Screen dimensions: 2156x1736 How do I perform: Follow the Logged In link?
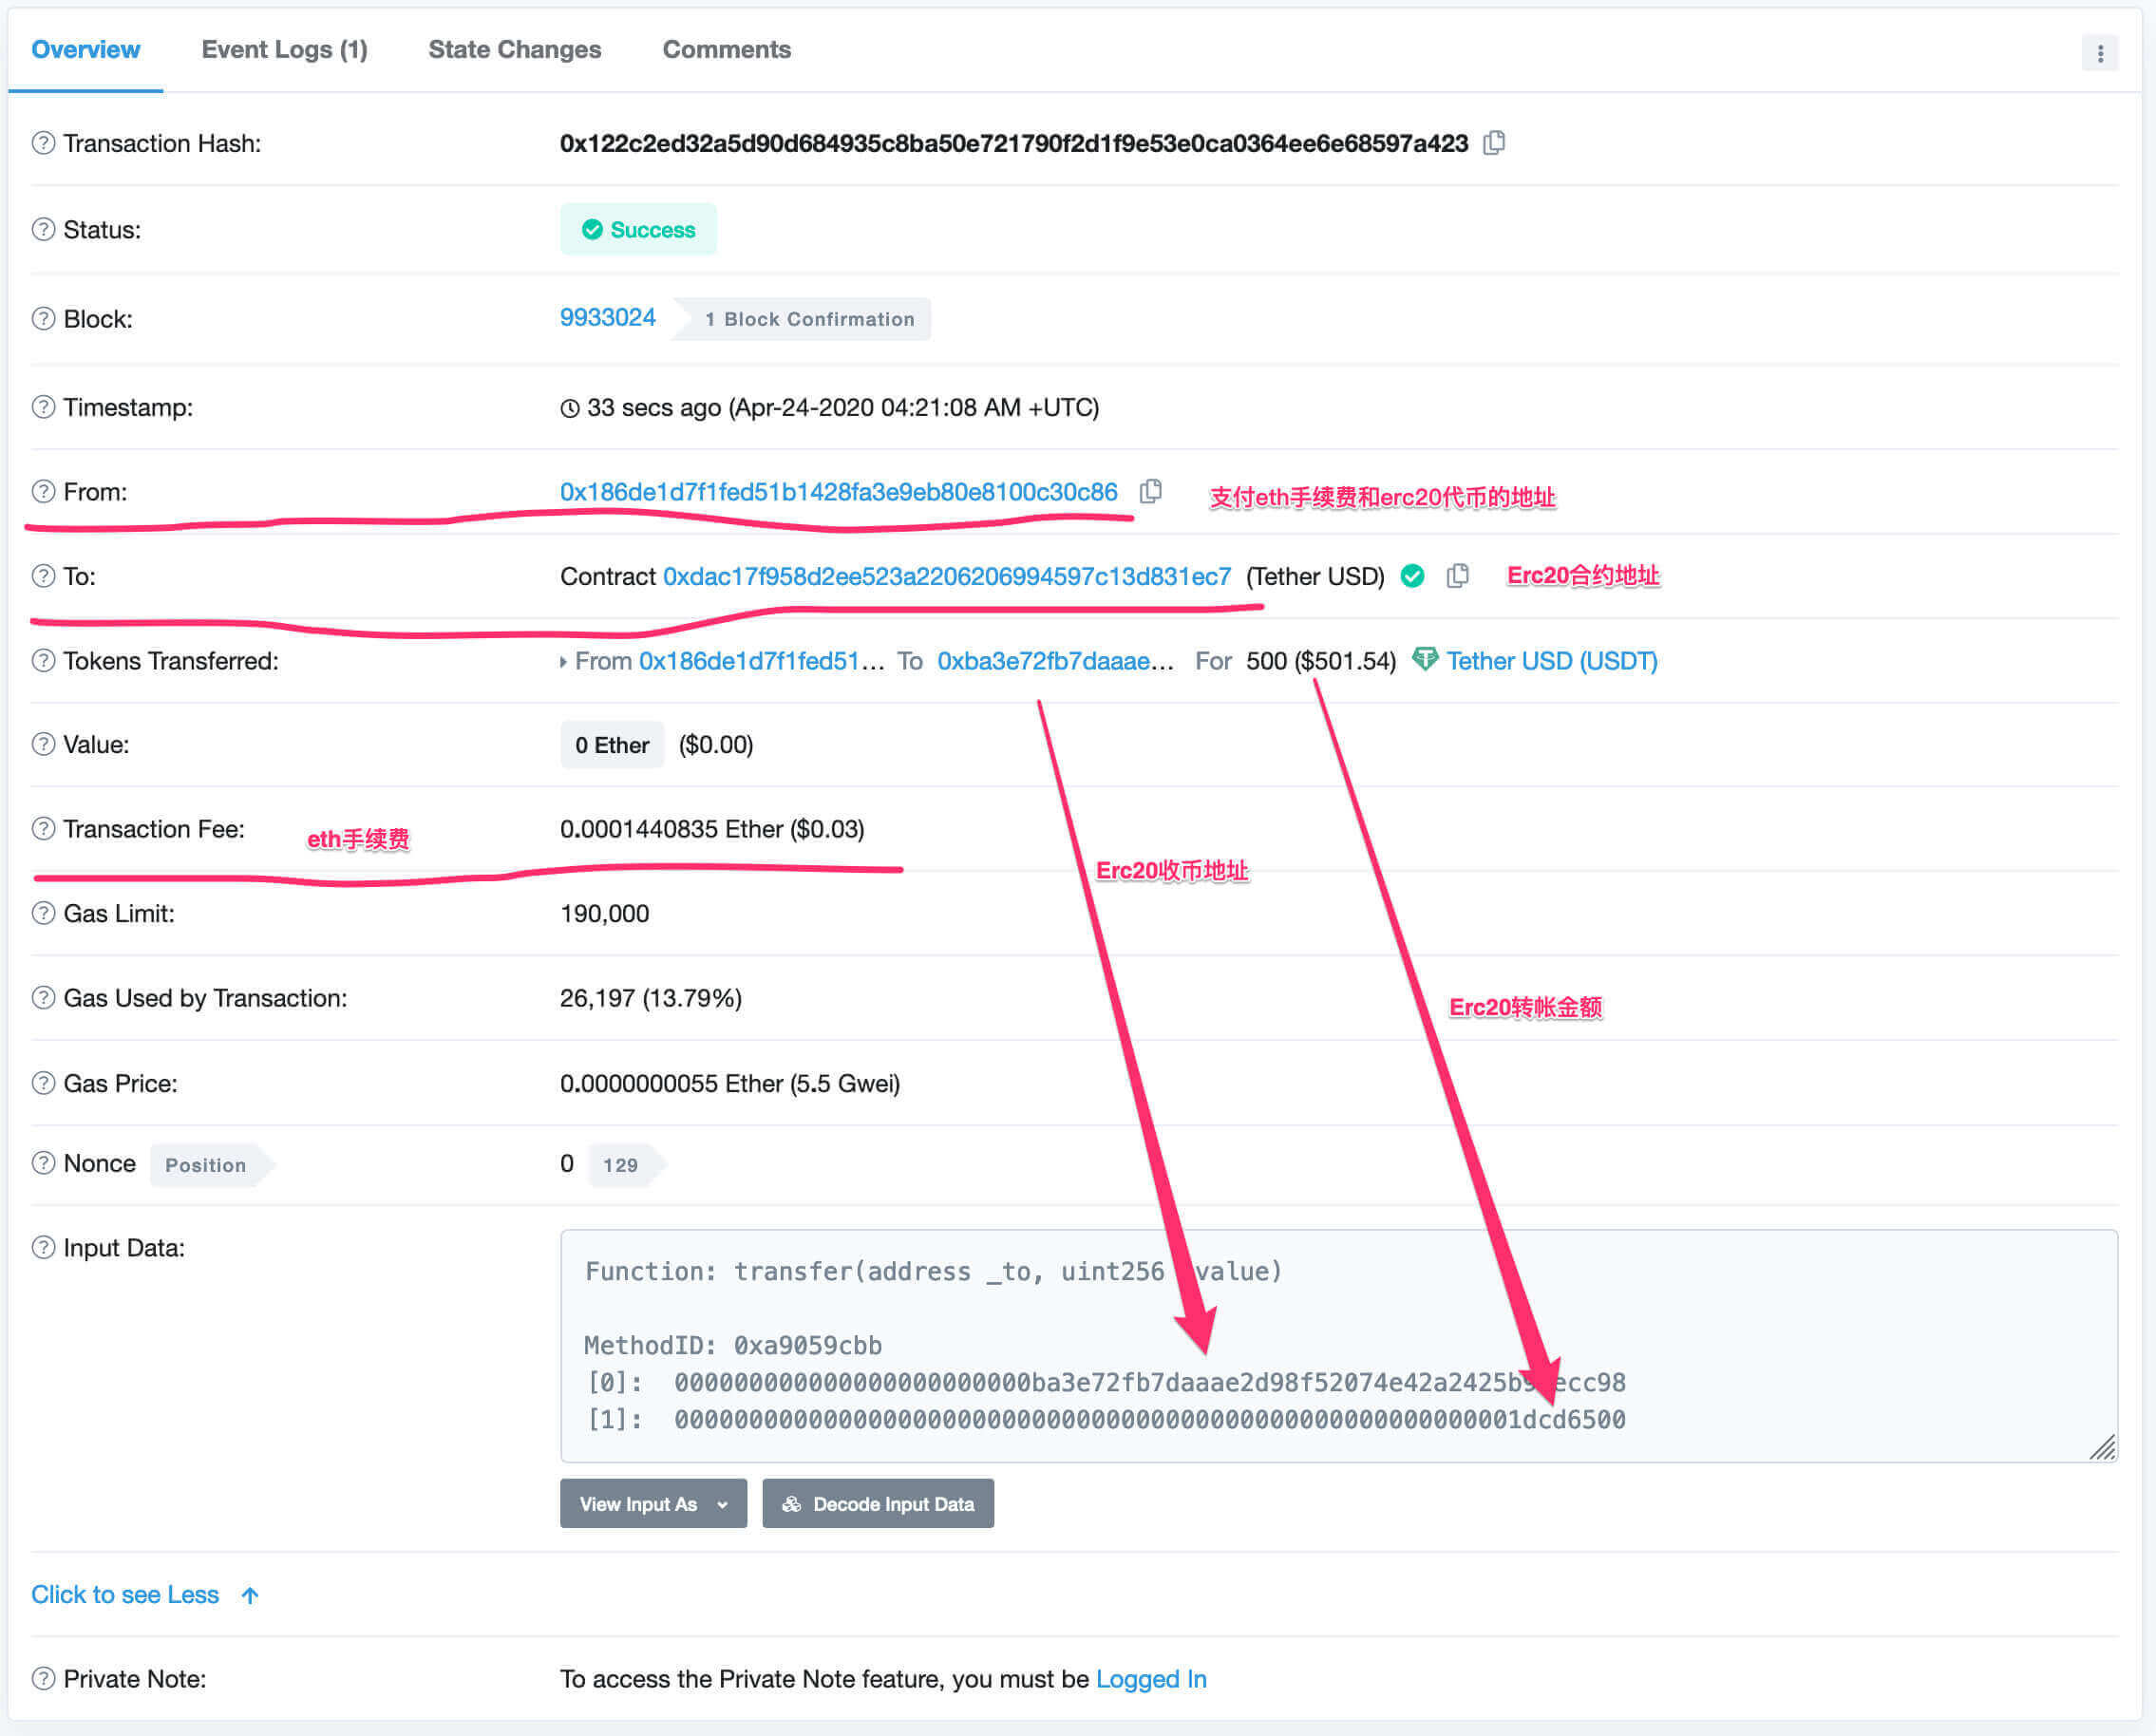click(1150, 1678)
